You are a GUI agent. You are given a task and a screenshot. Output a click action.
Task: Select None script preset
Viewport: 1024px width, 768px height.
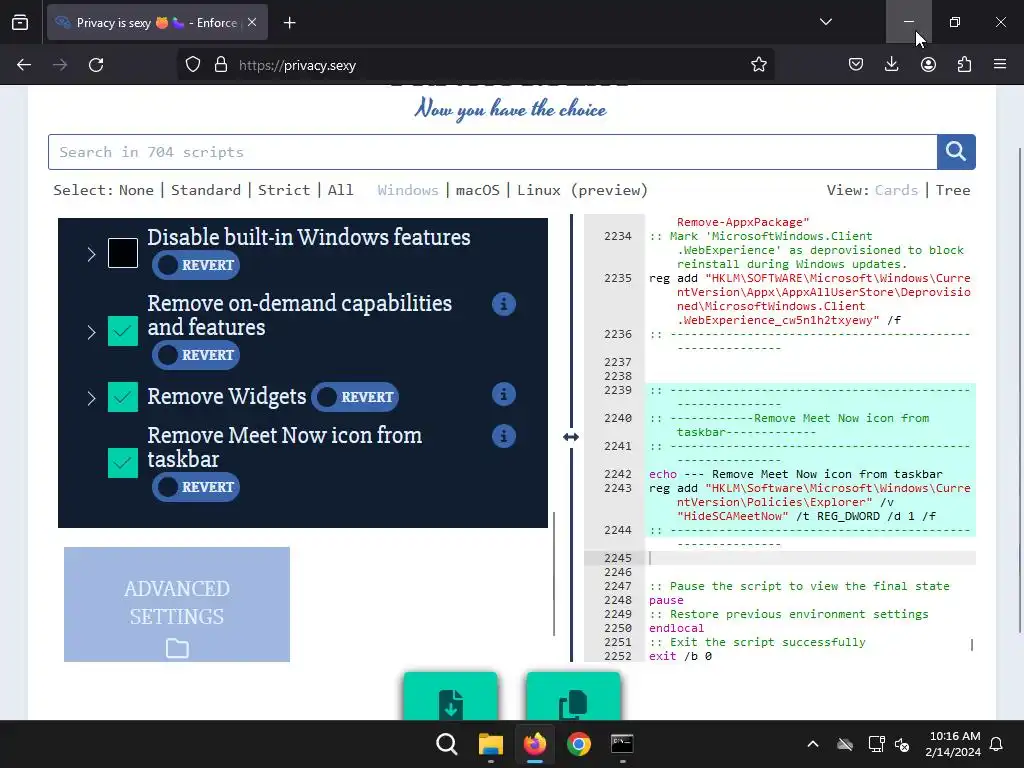[x=136, y=190]
